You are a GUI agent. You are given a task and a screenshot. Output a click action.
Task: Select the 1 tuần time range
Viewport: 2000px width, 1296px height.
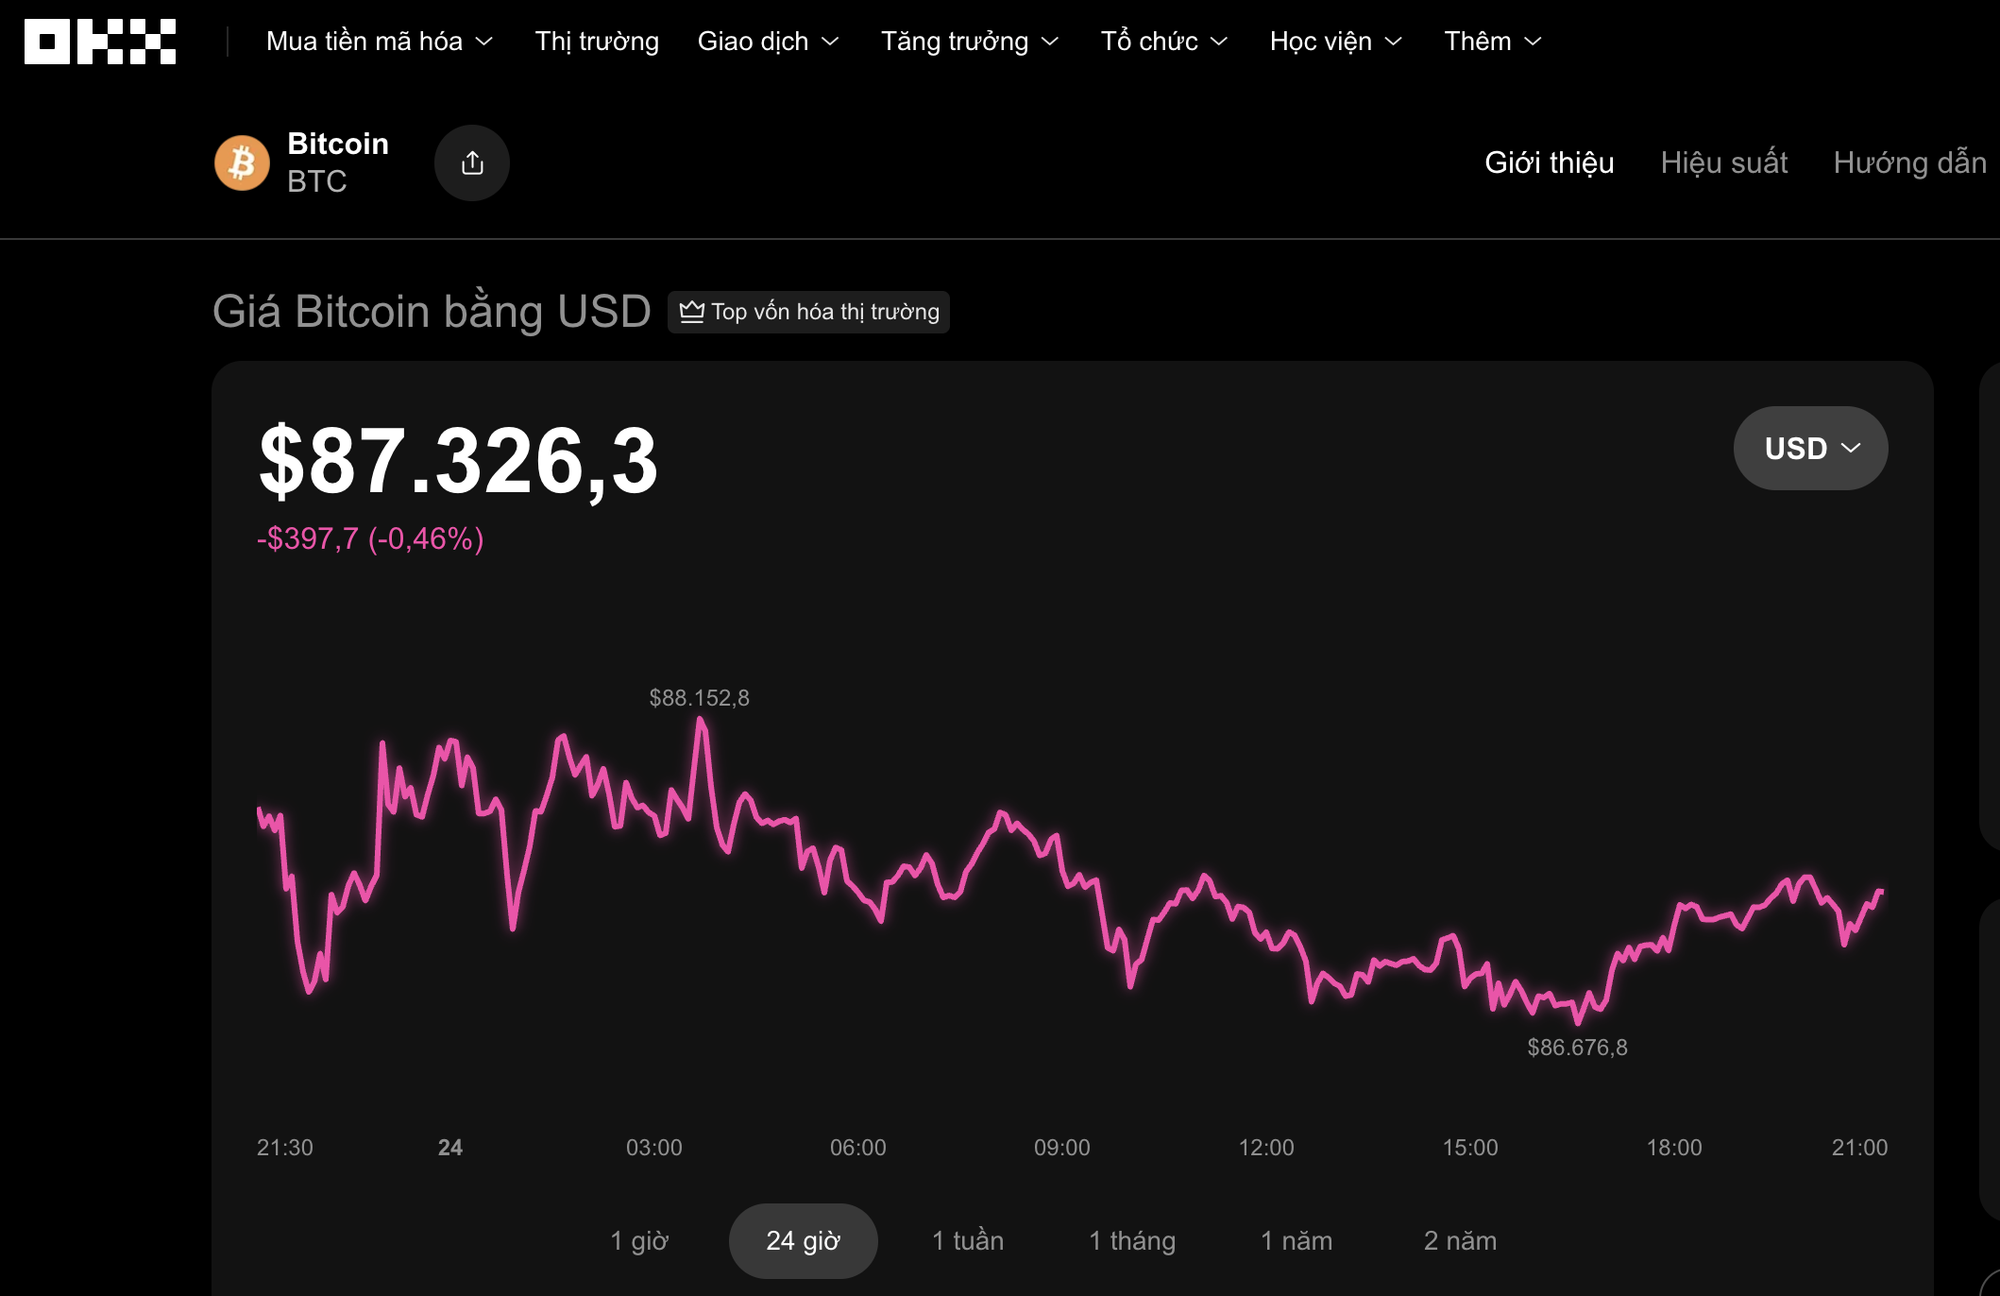click(968, 1240)
